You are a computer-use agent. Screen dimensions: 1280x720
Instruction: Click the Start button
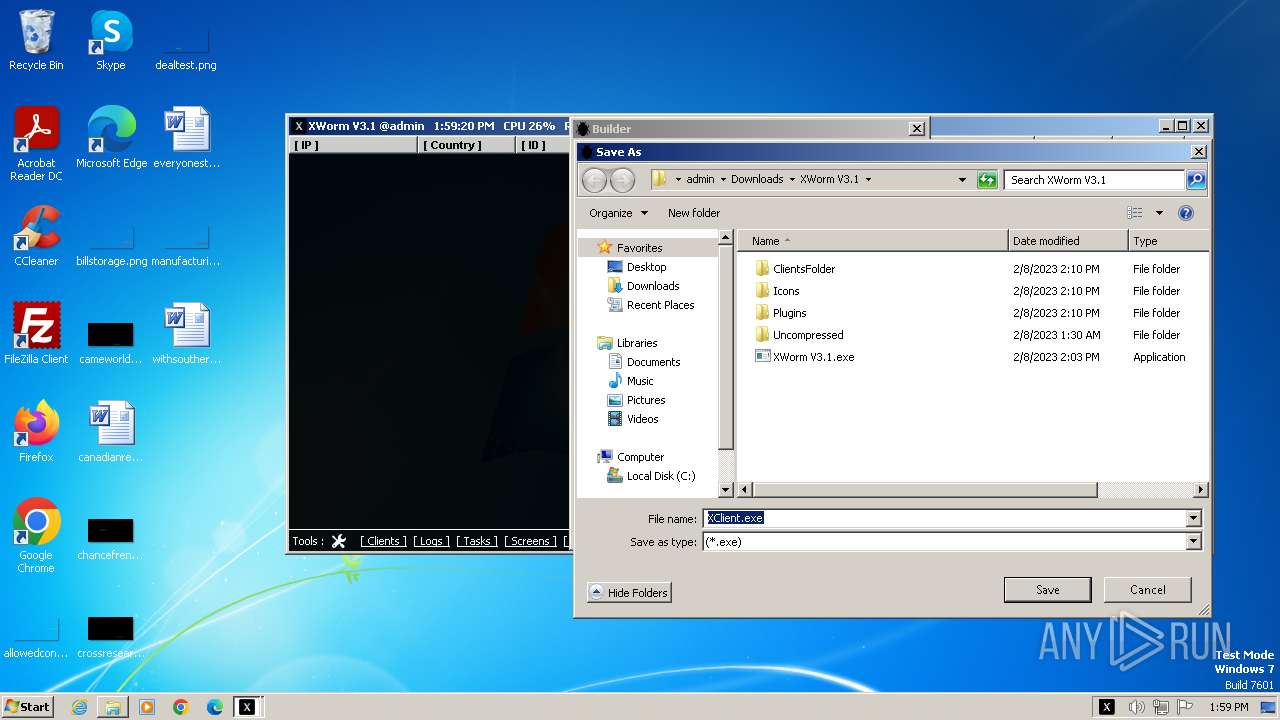coord(27,707)
